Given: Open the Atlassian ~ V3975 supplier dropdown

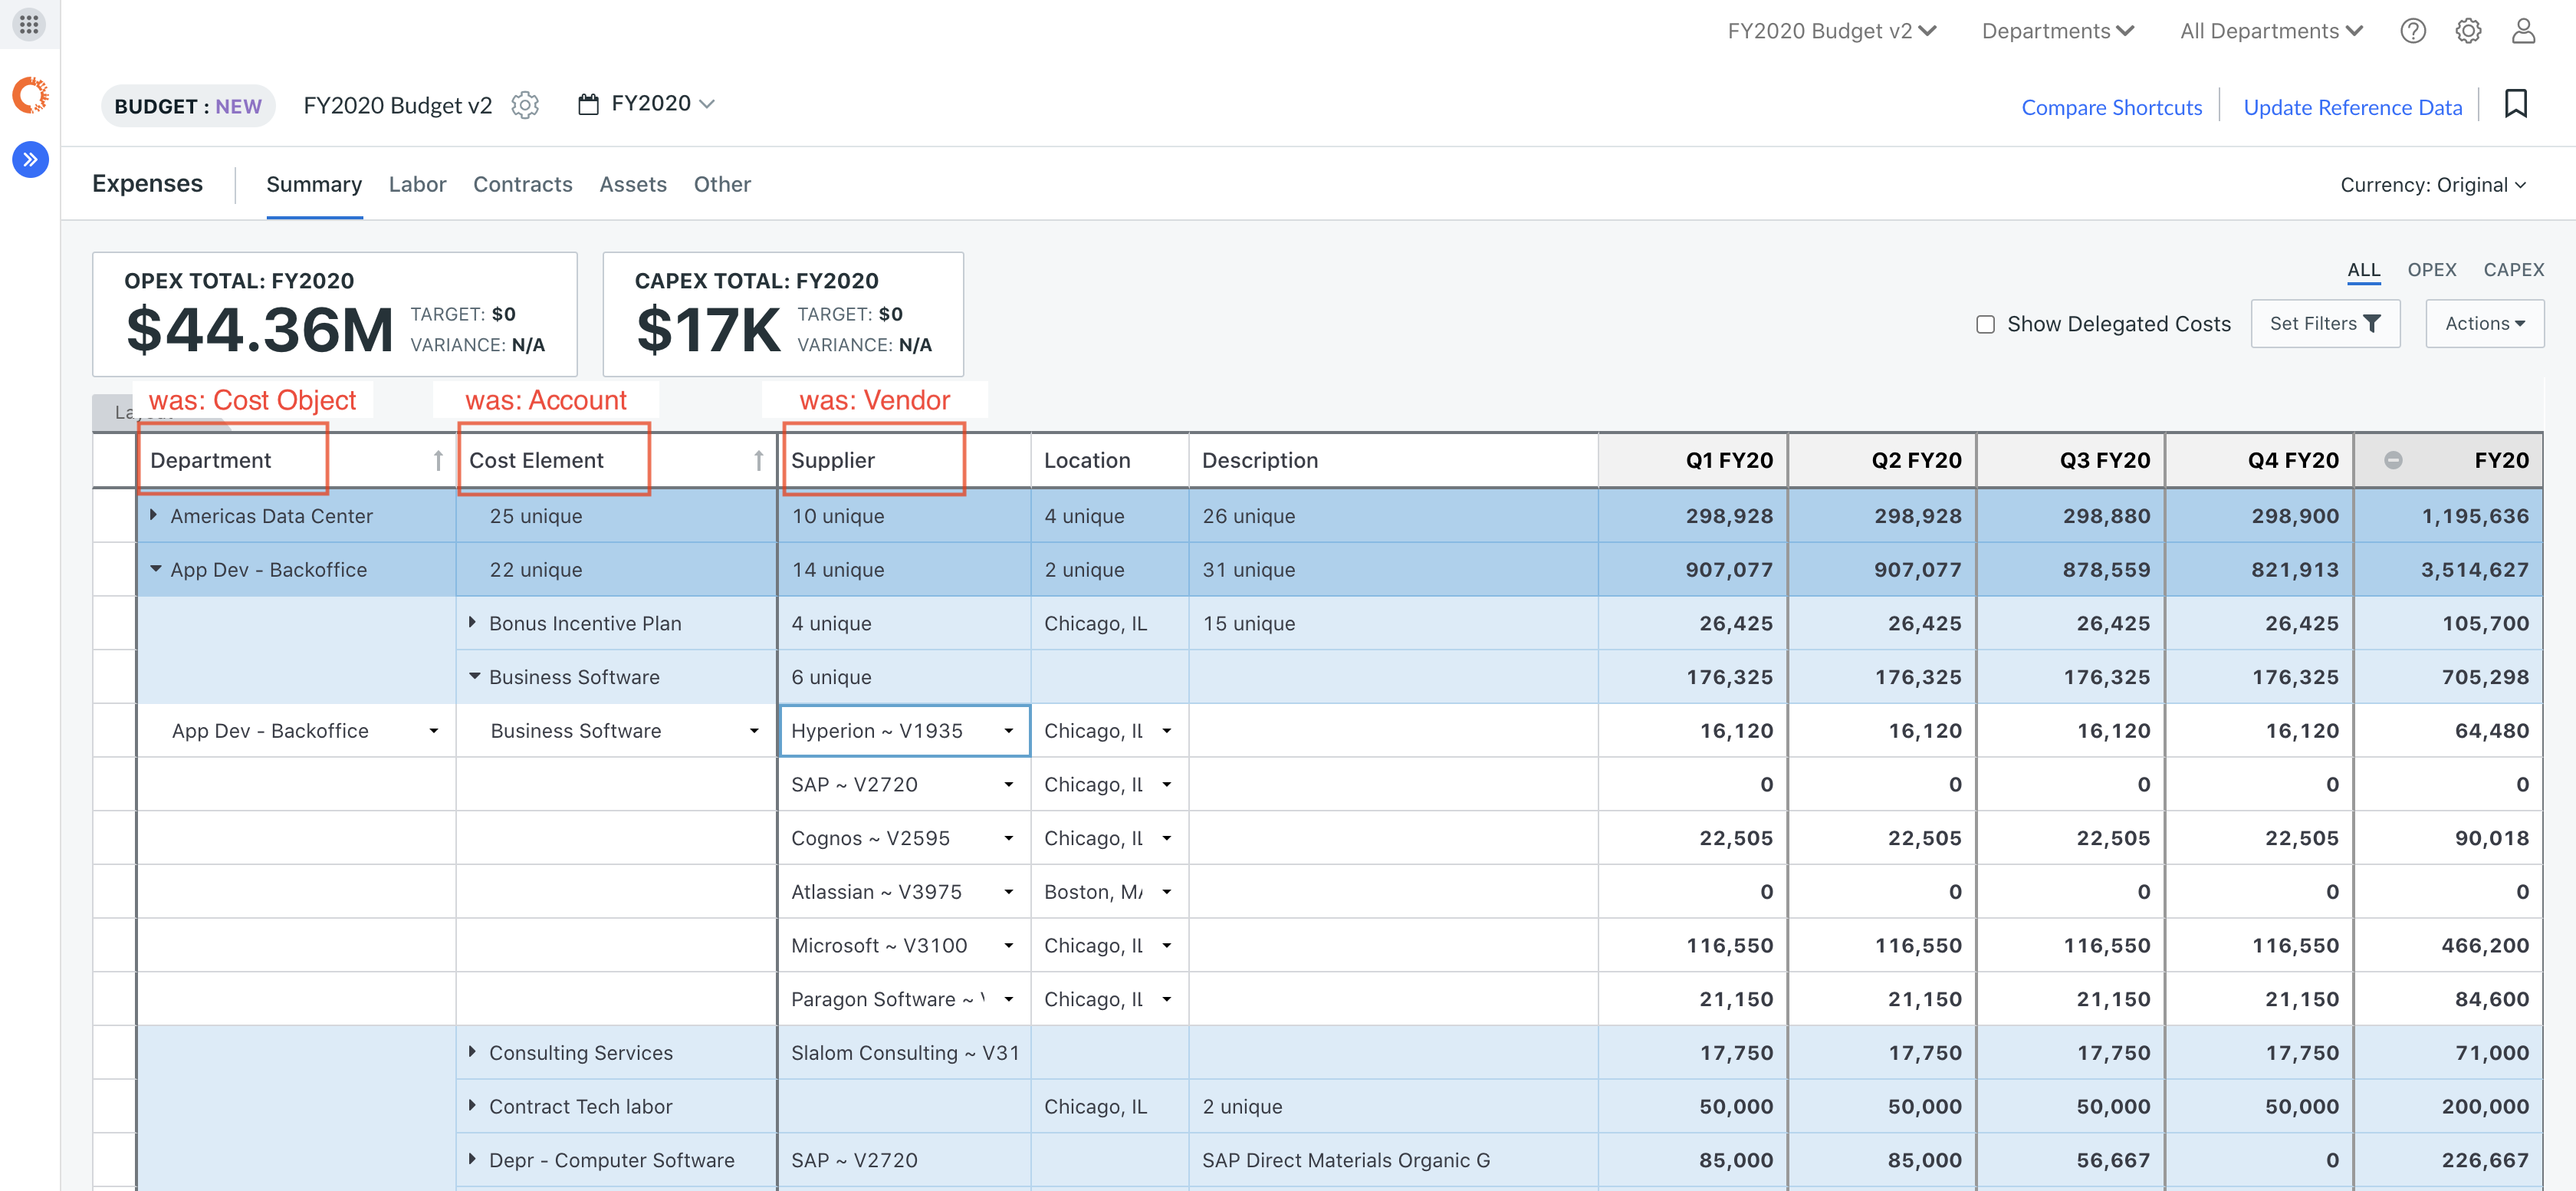Looking at the screenshot, I should click(1008, 892).
